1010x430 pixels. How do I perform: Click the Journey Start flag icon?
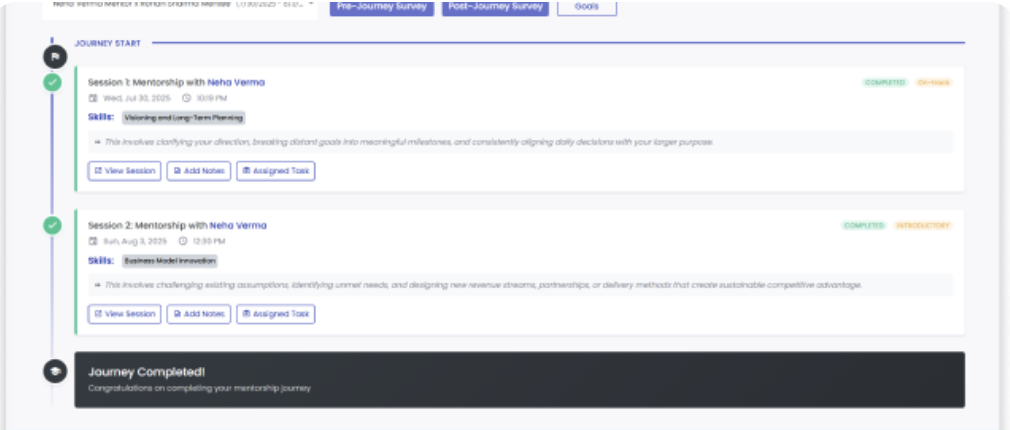55,57
